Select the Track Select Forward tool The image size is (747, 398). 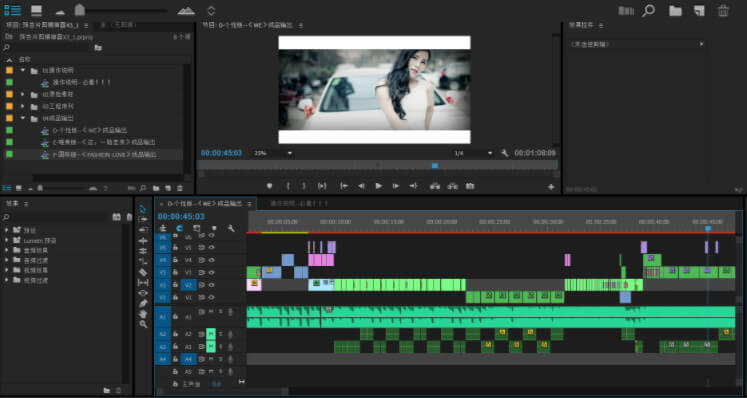[x=143, y=219]
